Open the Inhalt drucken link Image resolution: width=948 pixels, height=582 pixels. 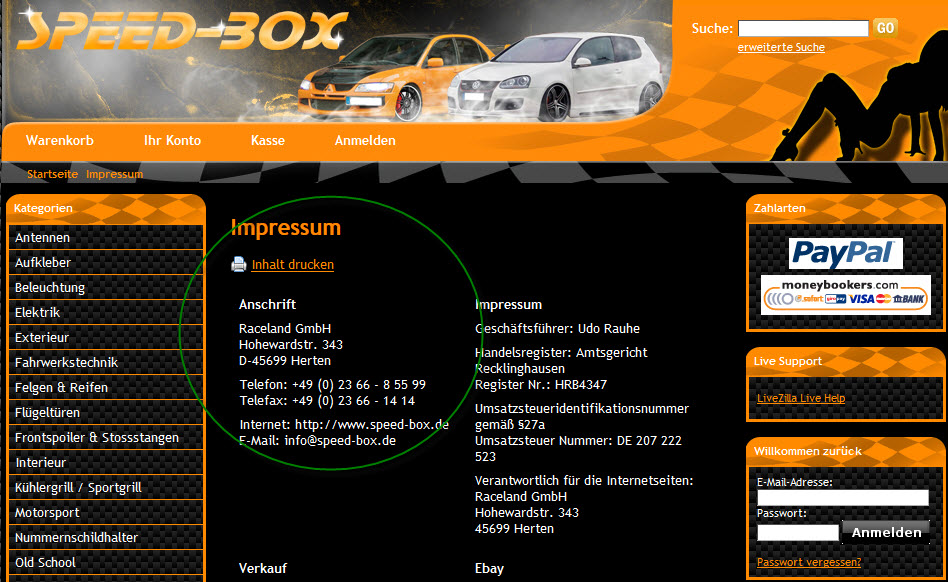(x=292, y=265)
